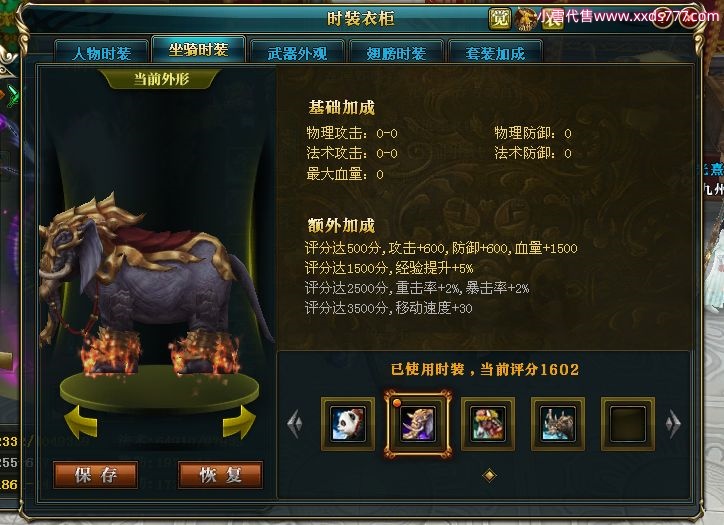Click the 恢复 button
This screenshot has height=525, width=724.
coord(220,474)
